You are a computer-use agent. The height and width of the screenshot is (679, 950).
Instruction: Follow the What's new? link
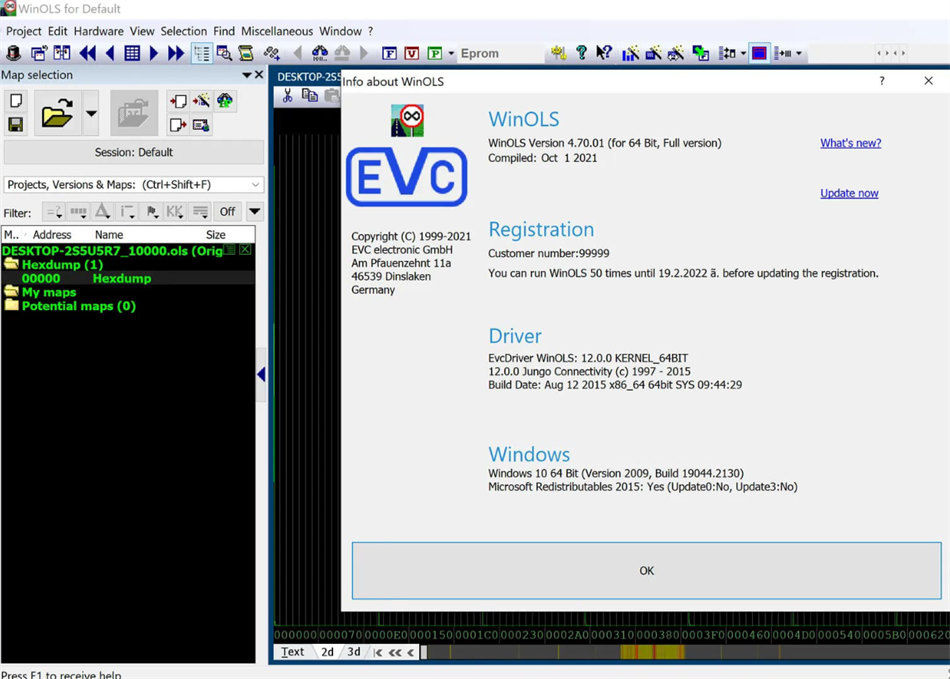pos(850,143)
